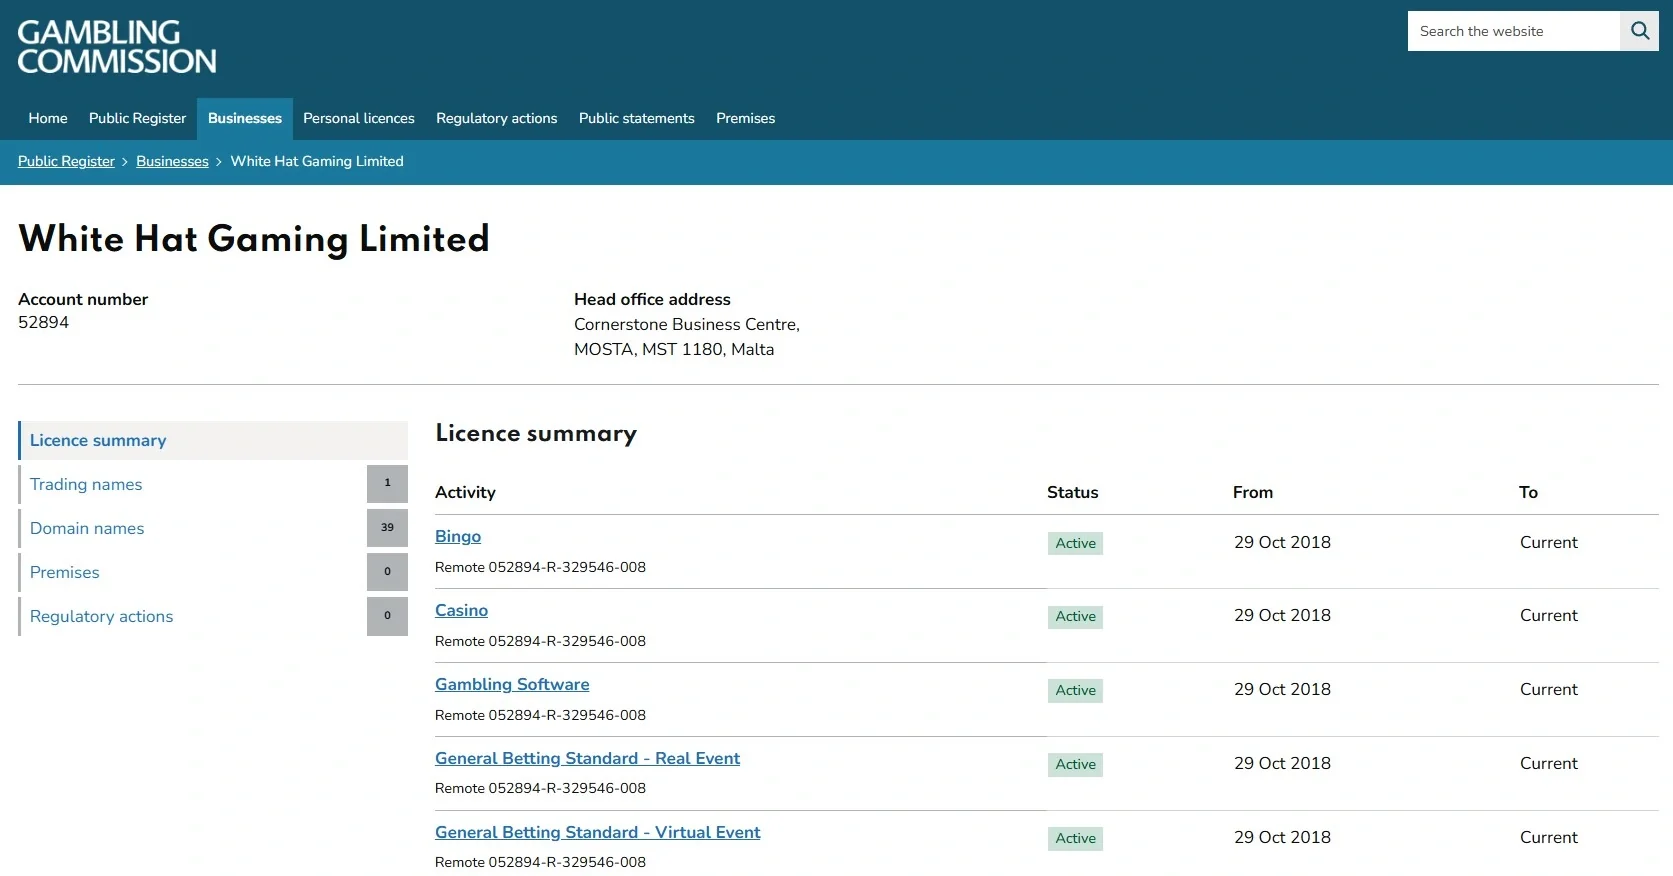Click From date in Gambling Software row

1282,689
